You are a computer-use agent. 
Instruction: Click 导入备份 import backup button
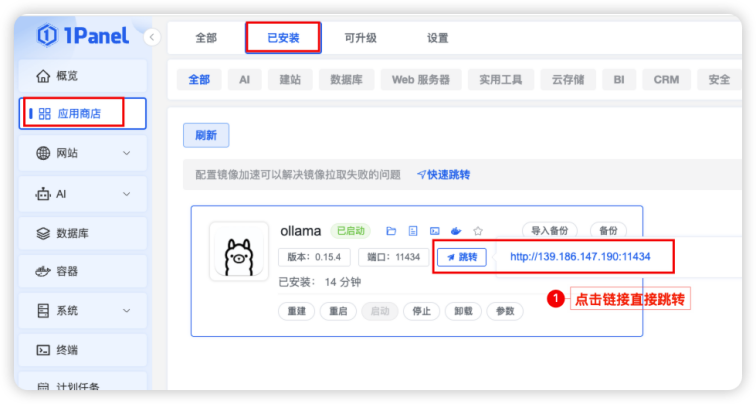pyautogui.click(x=550, y=231)
